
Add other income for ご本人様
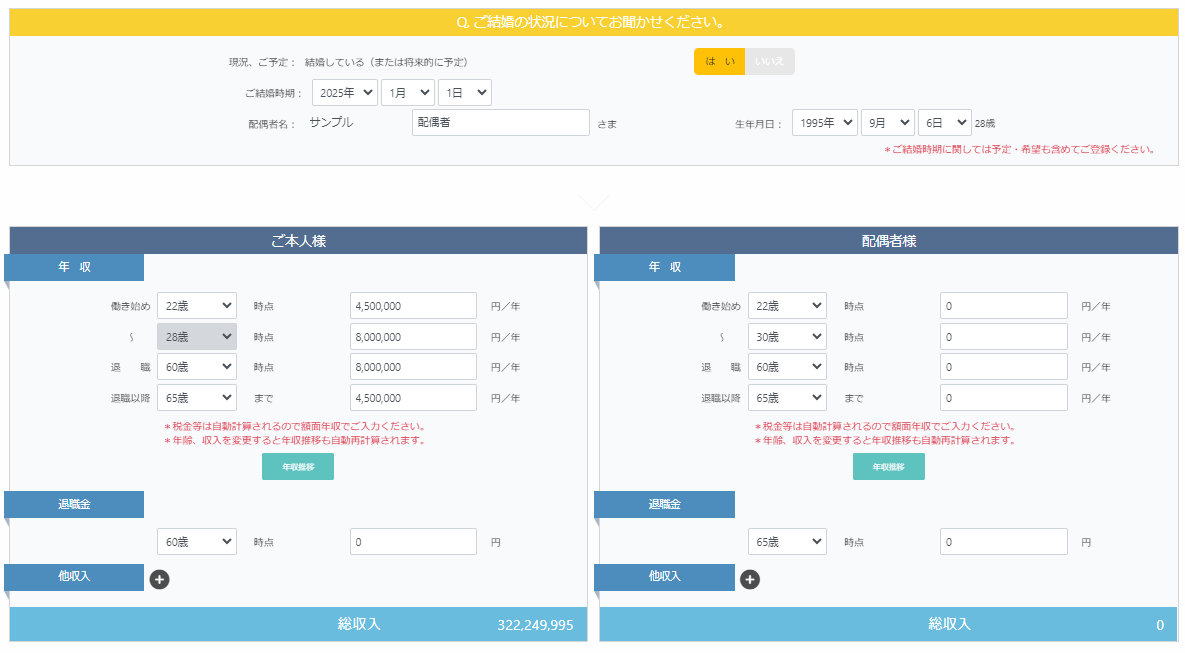point(159,579)
